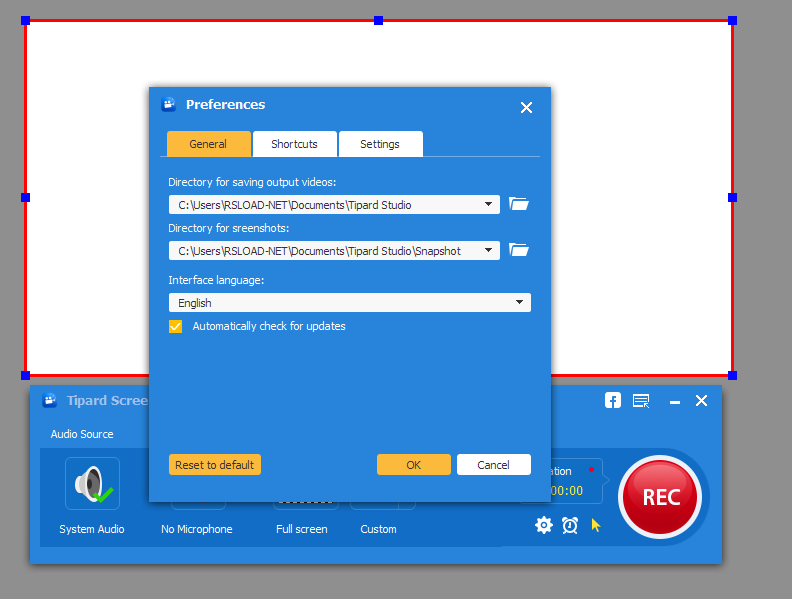Click the Preferences dialog title text

tap(225, 105)
